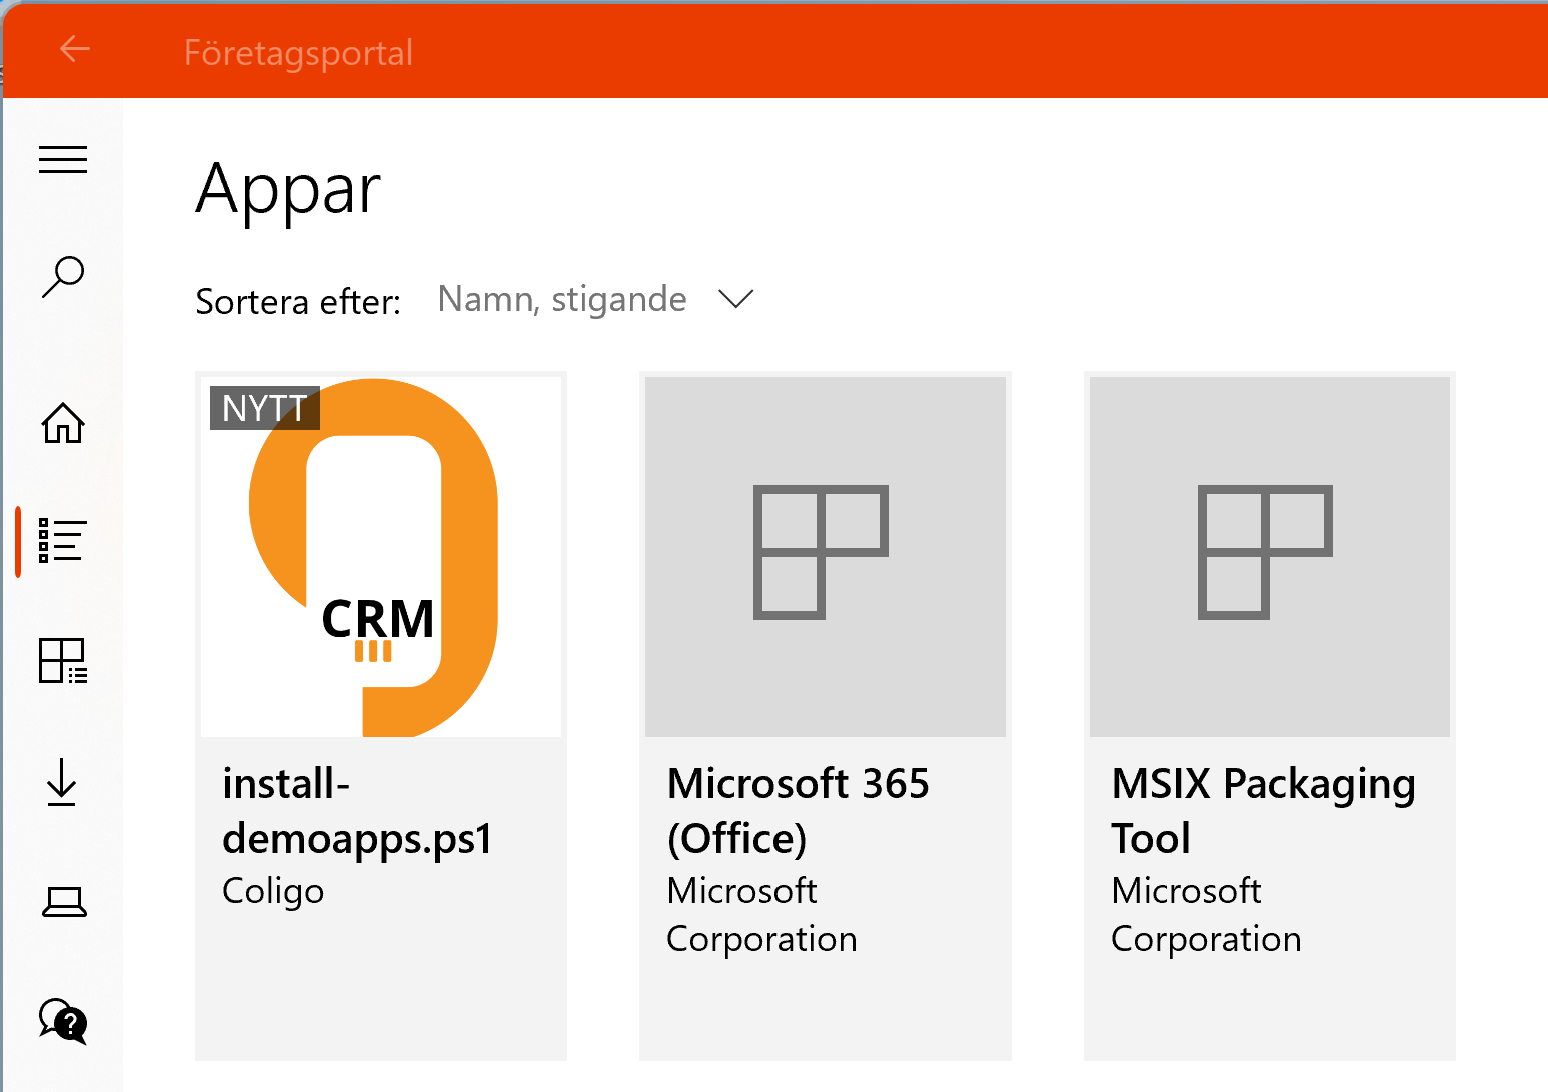1548x1092 pixels.
Task: Expand the sort order chevron arrow
Action: (x=736, y=299)
